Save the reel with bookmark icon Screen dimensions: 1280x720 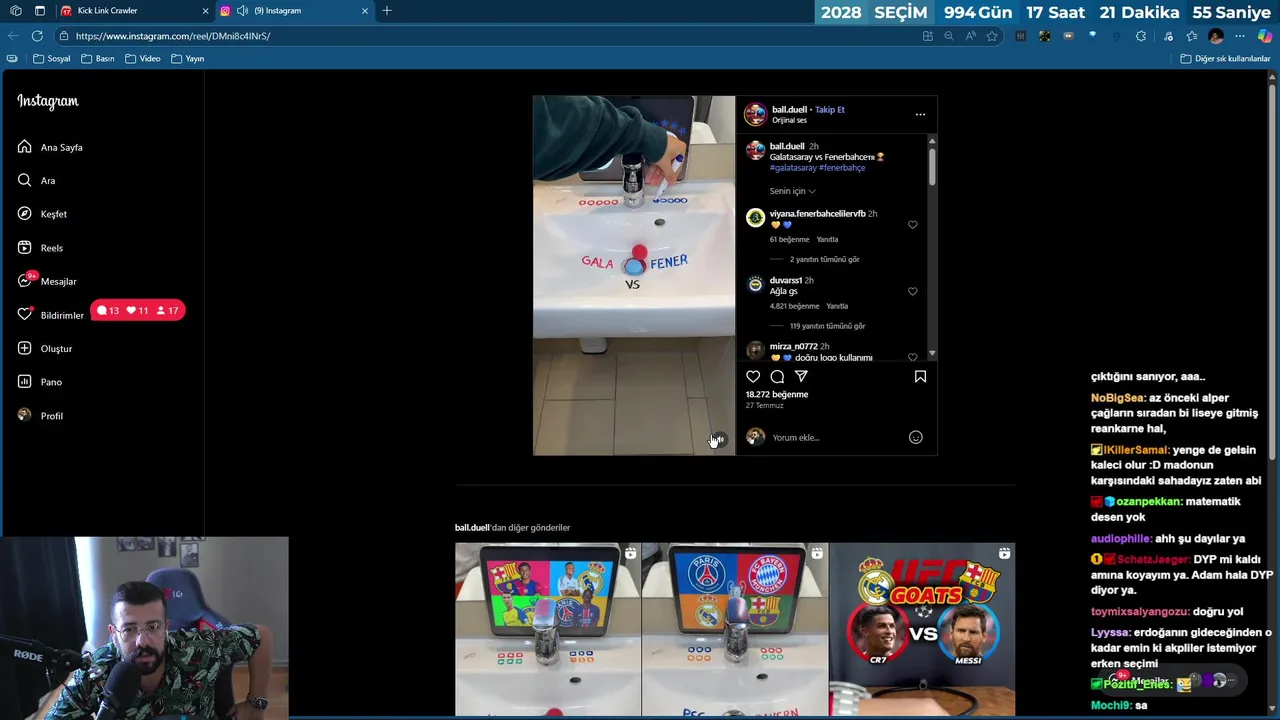point(920,377)
